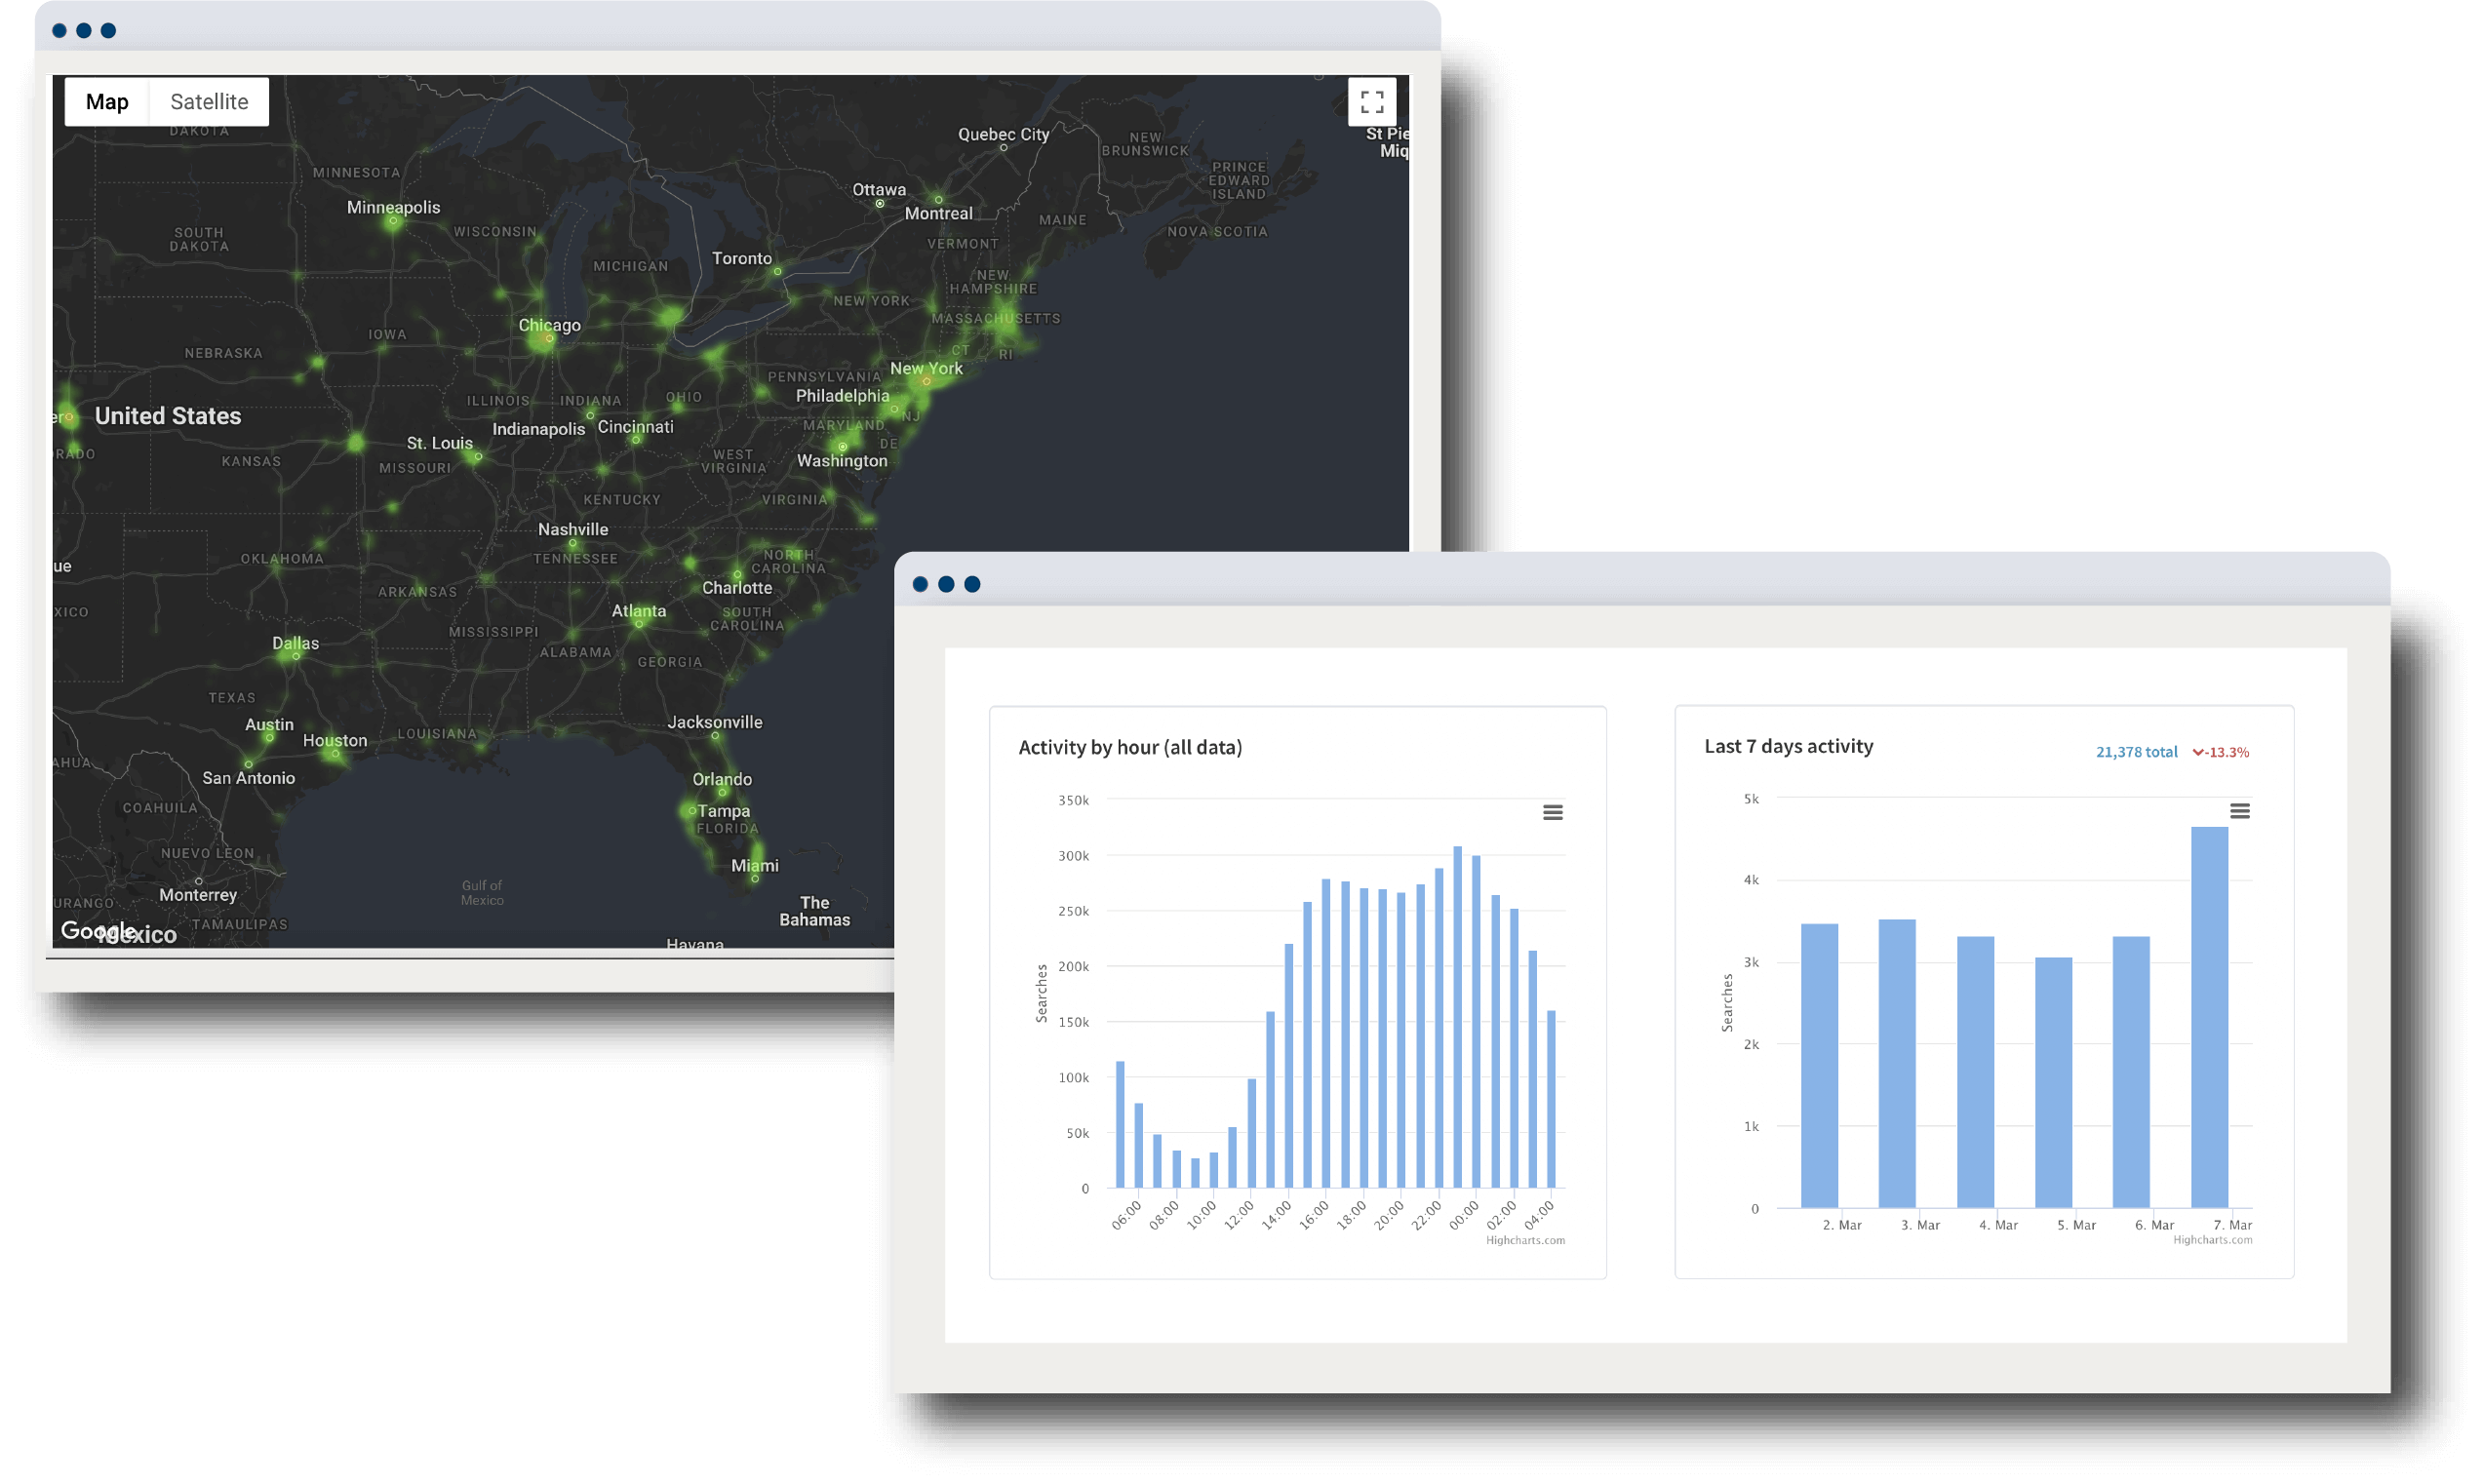2484x1484 pixels.
Task: Open hamburger menu on Last 7 days chart
Action: click(x=2239, y=811)
